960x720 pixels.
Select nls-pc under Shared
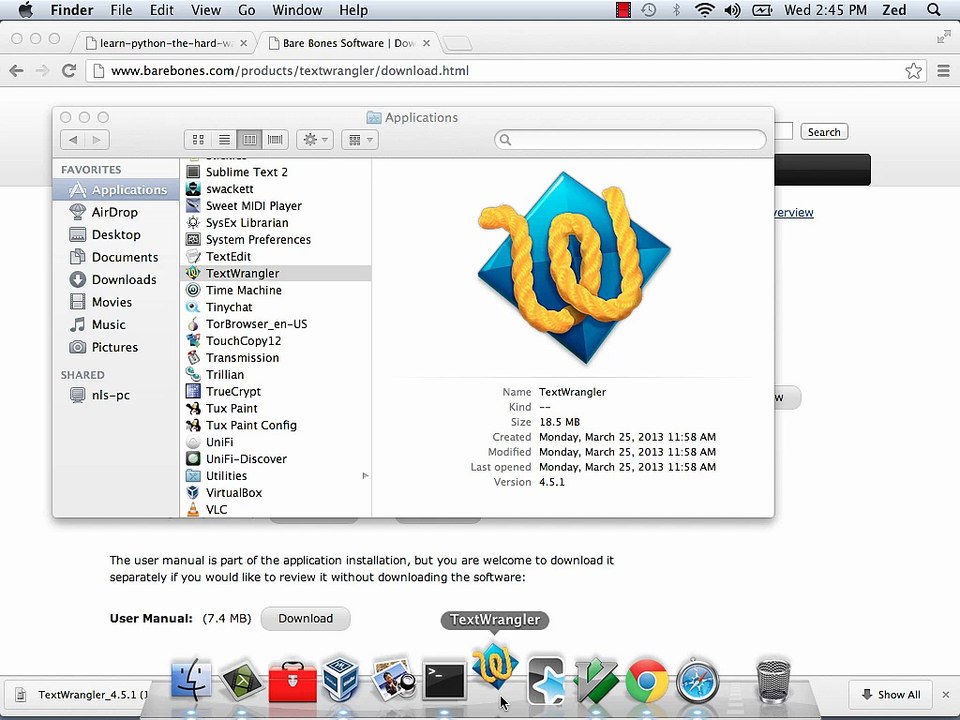[116, 395]
